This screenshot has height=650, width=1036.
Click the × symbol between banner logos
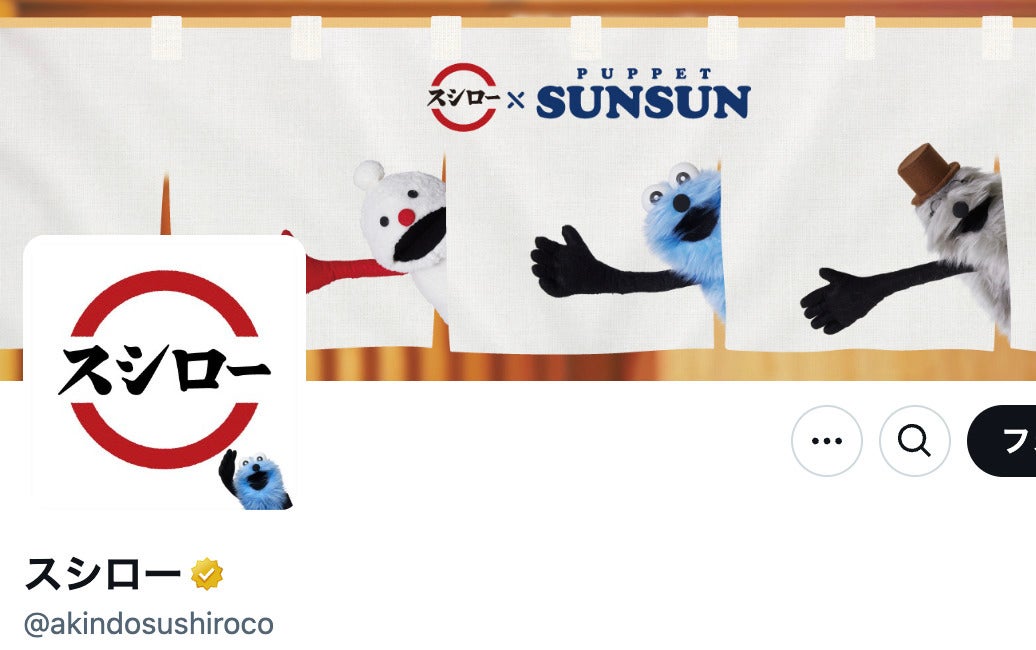(516, 100)
